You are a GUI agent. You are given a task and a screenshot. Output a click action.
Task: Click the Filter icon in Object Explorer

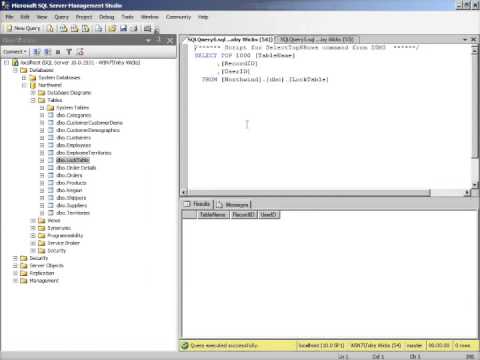tap(69, 52)
